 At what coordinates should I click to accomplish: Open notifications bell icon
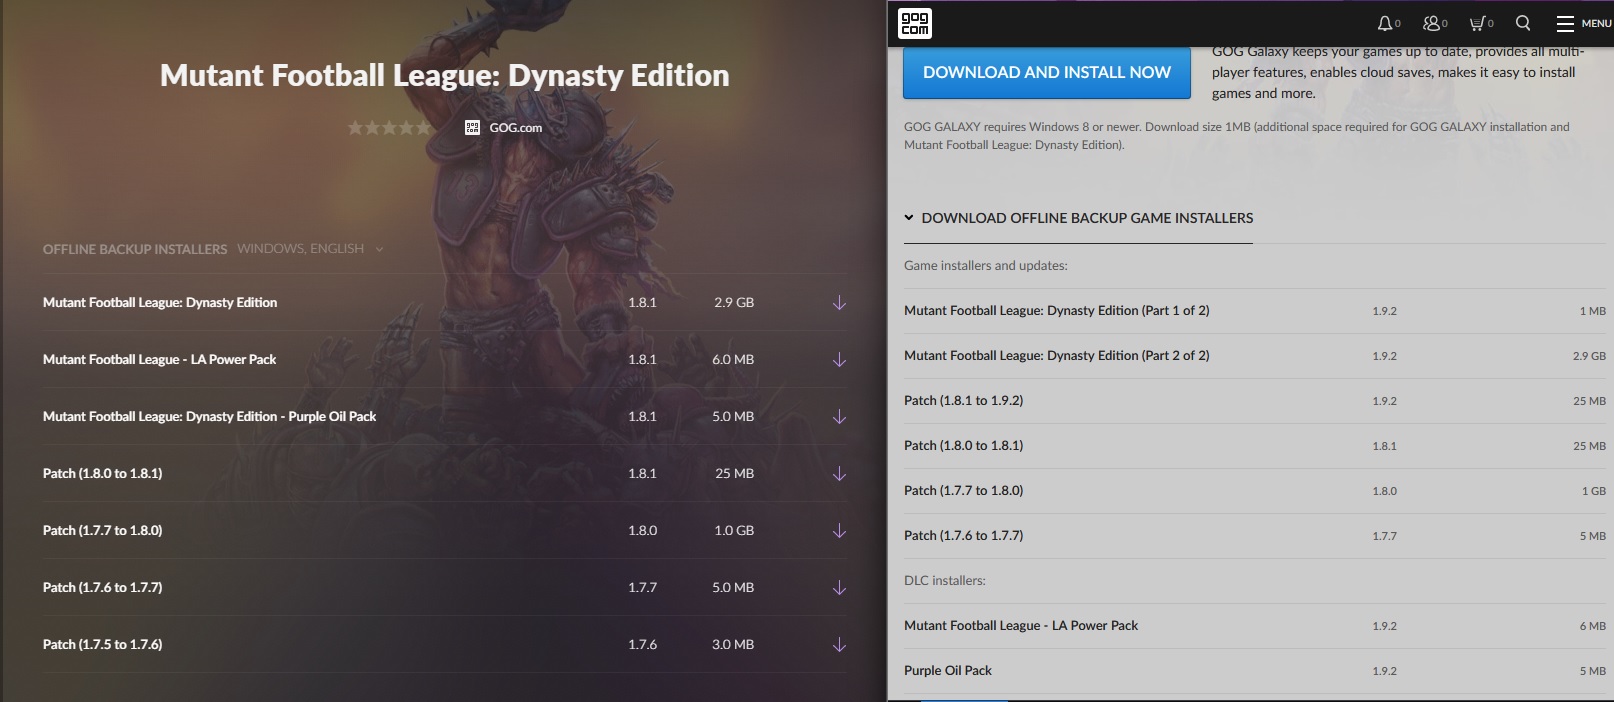[x=1385, y=23]
